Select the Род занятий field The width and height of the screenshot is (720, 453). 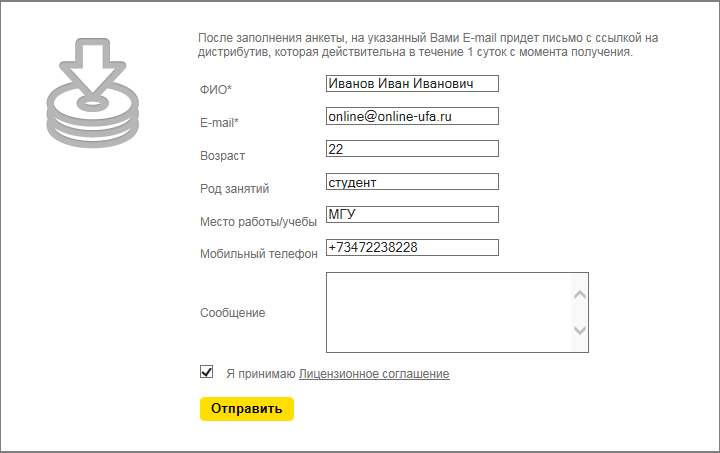pos(412,182)
